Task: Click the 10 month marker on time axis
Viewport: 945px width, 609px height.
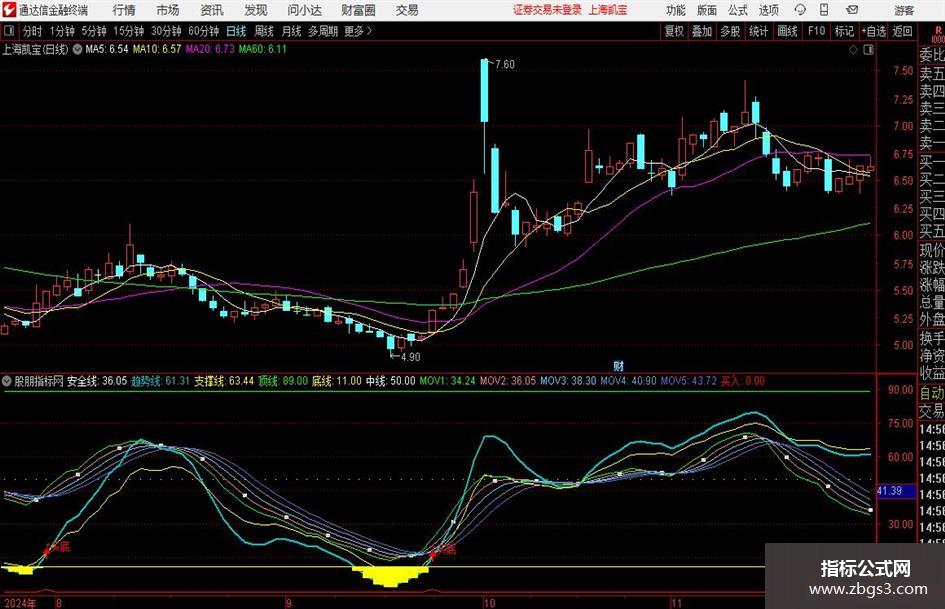Action: 489,603
